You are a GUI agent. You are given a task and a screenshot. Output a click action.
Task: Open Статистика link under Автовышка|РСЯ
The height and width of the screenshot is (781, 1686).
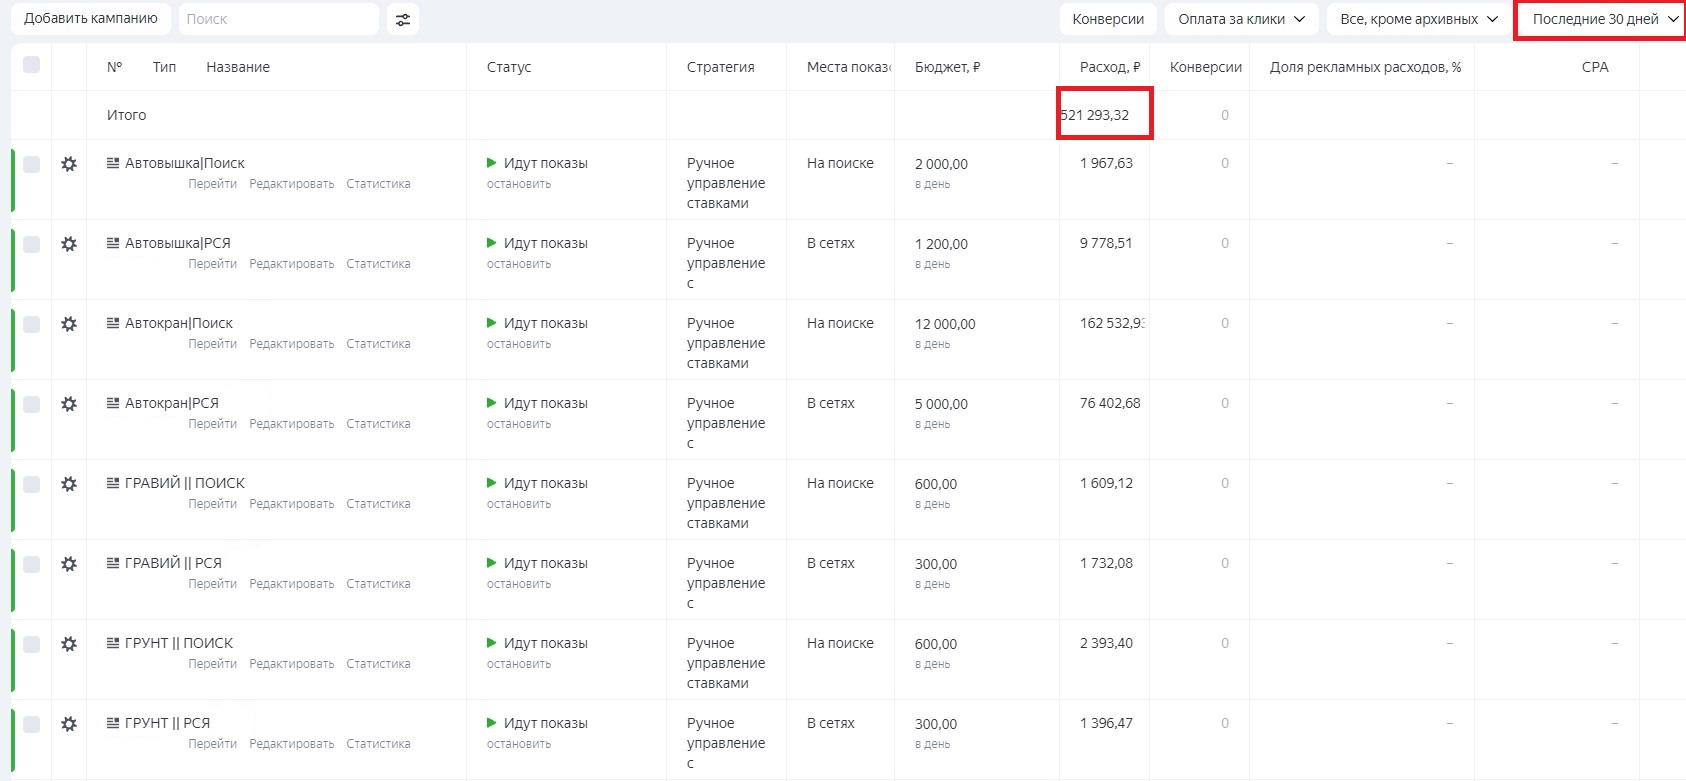click(x=378, y=264)
